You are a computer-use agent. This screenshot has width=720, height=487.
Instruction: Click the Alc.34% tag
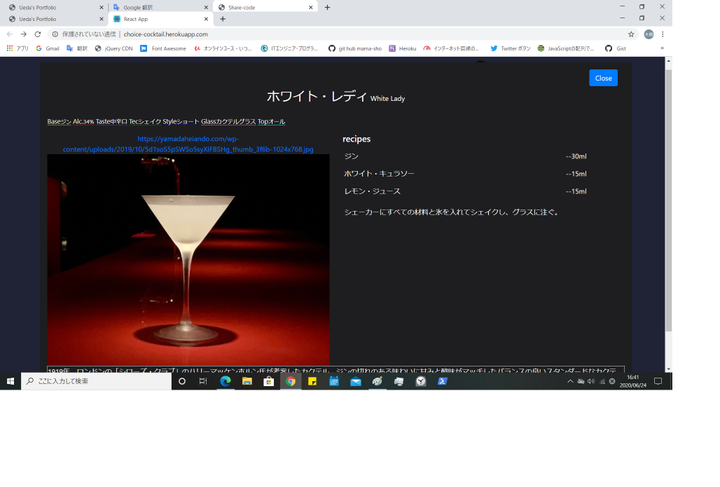click(x=83, y=122)
